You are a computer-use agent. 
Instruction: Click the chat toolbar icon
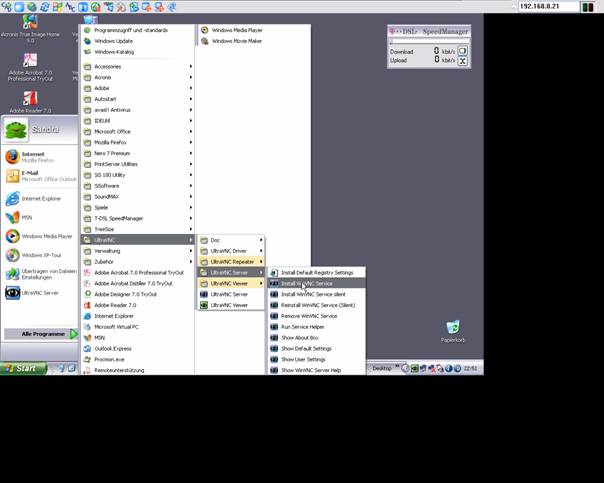coord(172,7)
